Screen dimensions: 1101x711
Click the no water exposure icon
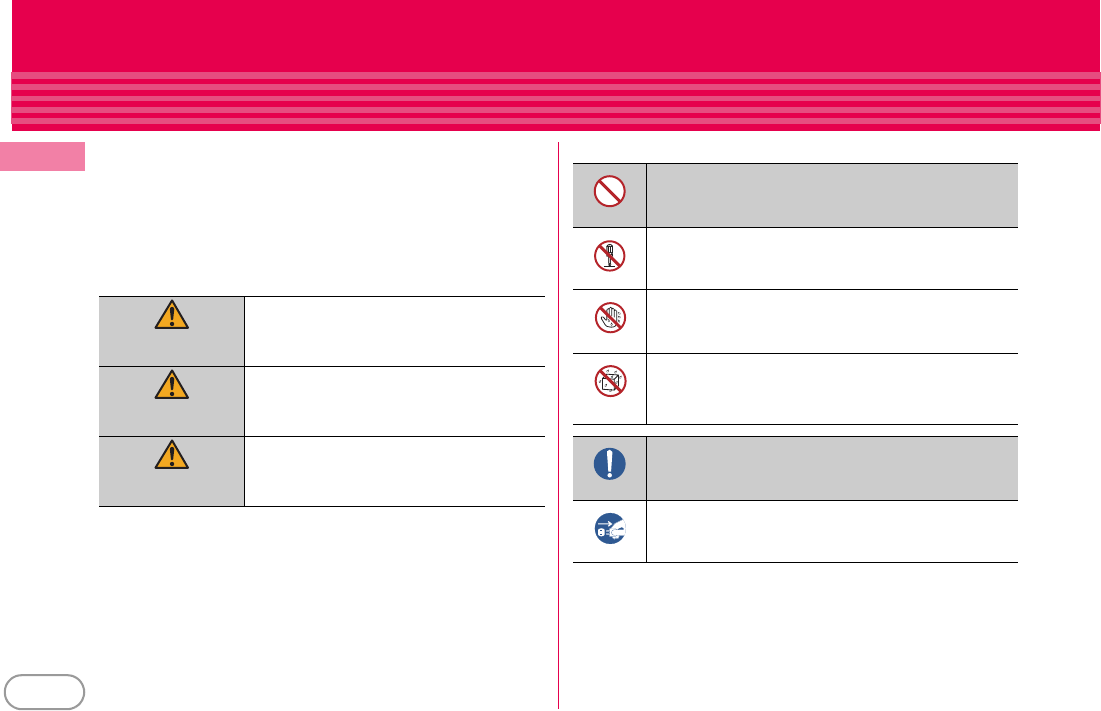pyautogui.click(x=610, y=381)
